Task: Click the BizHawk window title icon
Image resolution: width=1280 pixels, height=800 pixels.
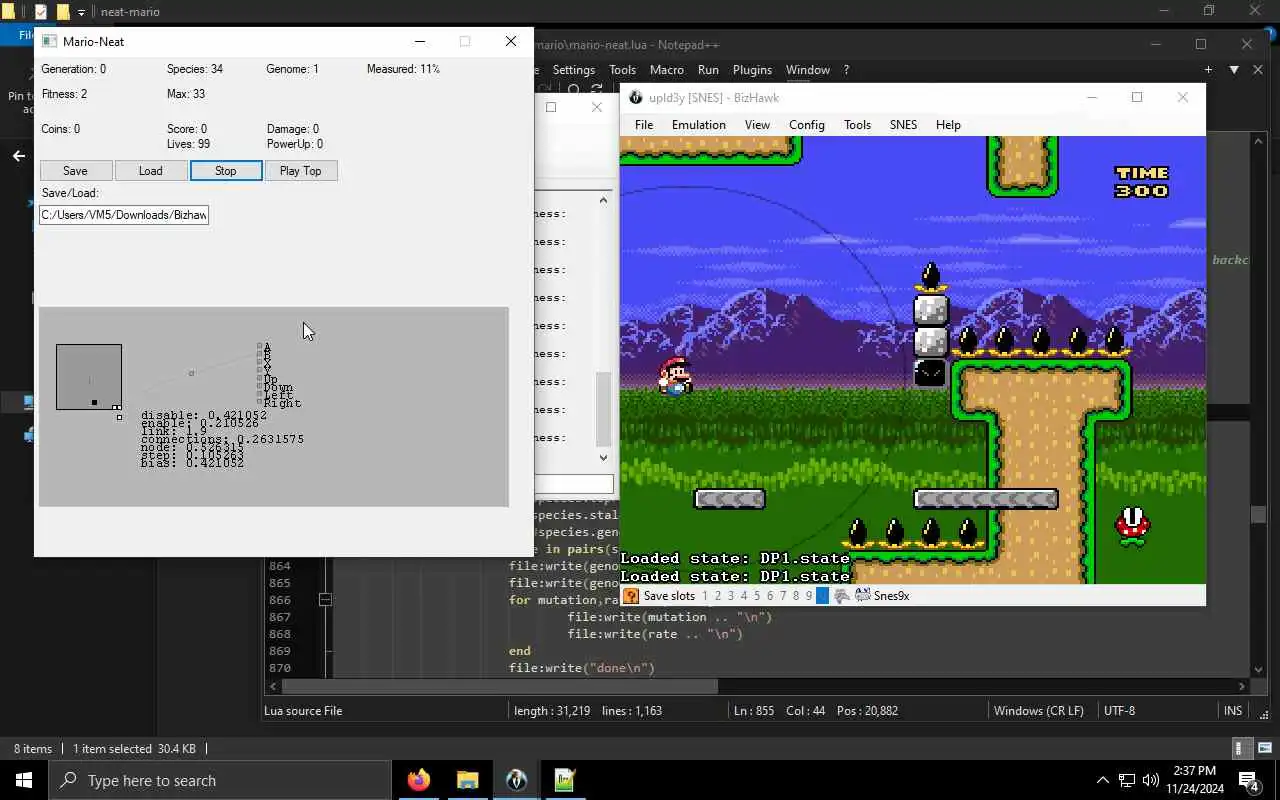Action: tap(634, 98)
